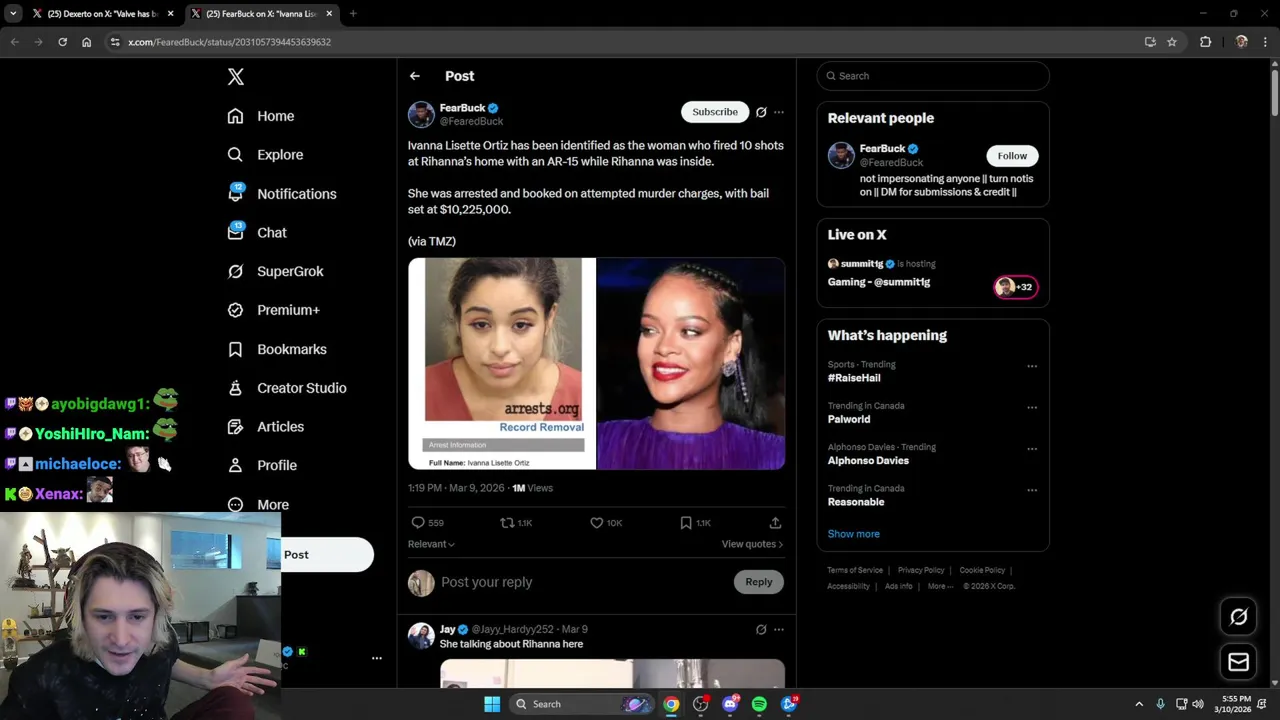This screenshot has width=1280, height=720.
Task: Open more options for Palworld trend
Action: (1032, 408)
